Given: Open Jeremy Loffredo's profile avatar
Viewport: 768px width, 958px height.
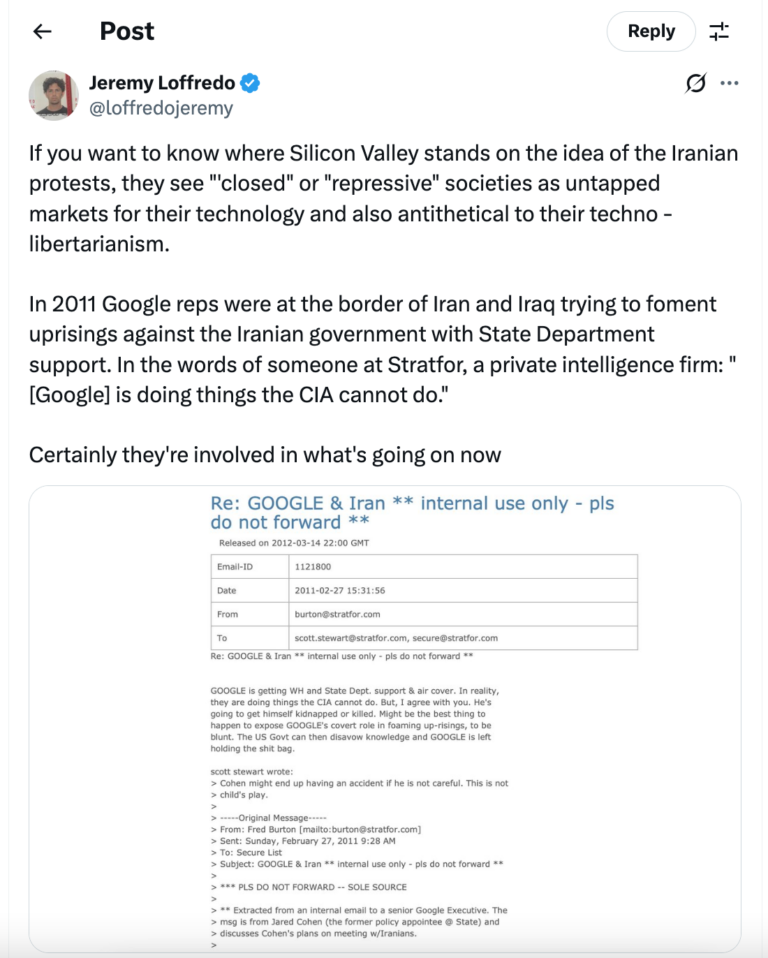Looking at the screenshot, I should click(x=54, y=96).
